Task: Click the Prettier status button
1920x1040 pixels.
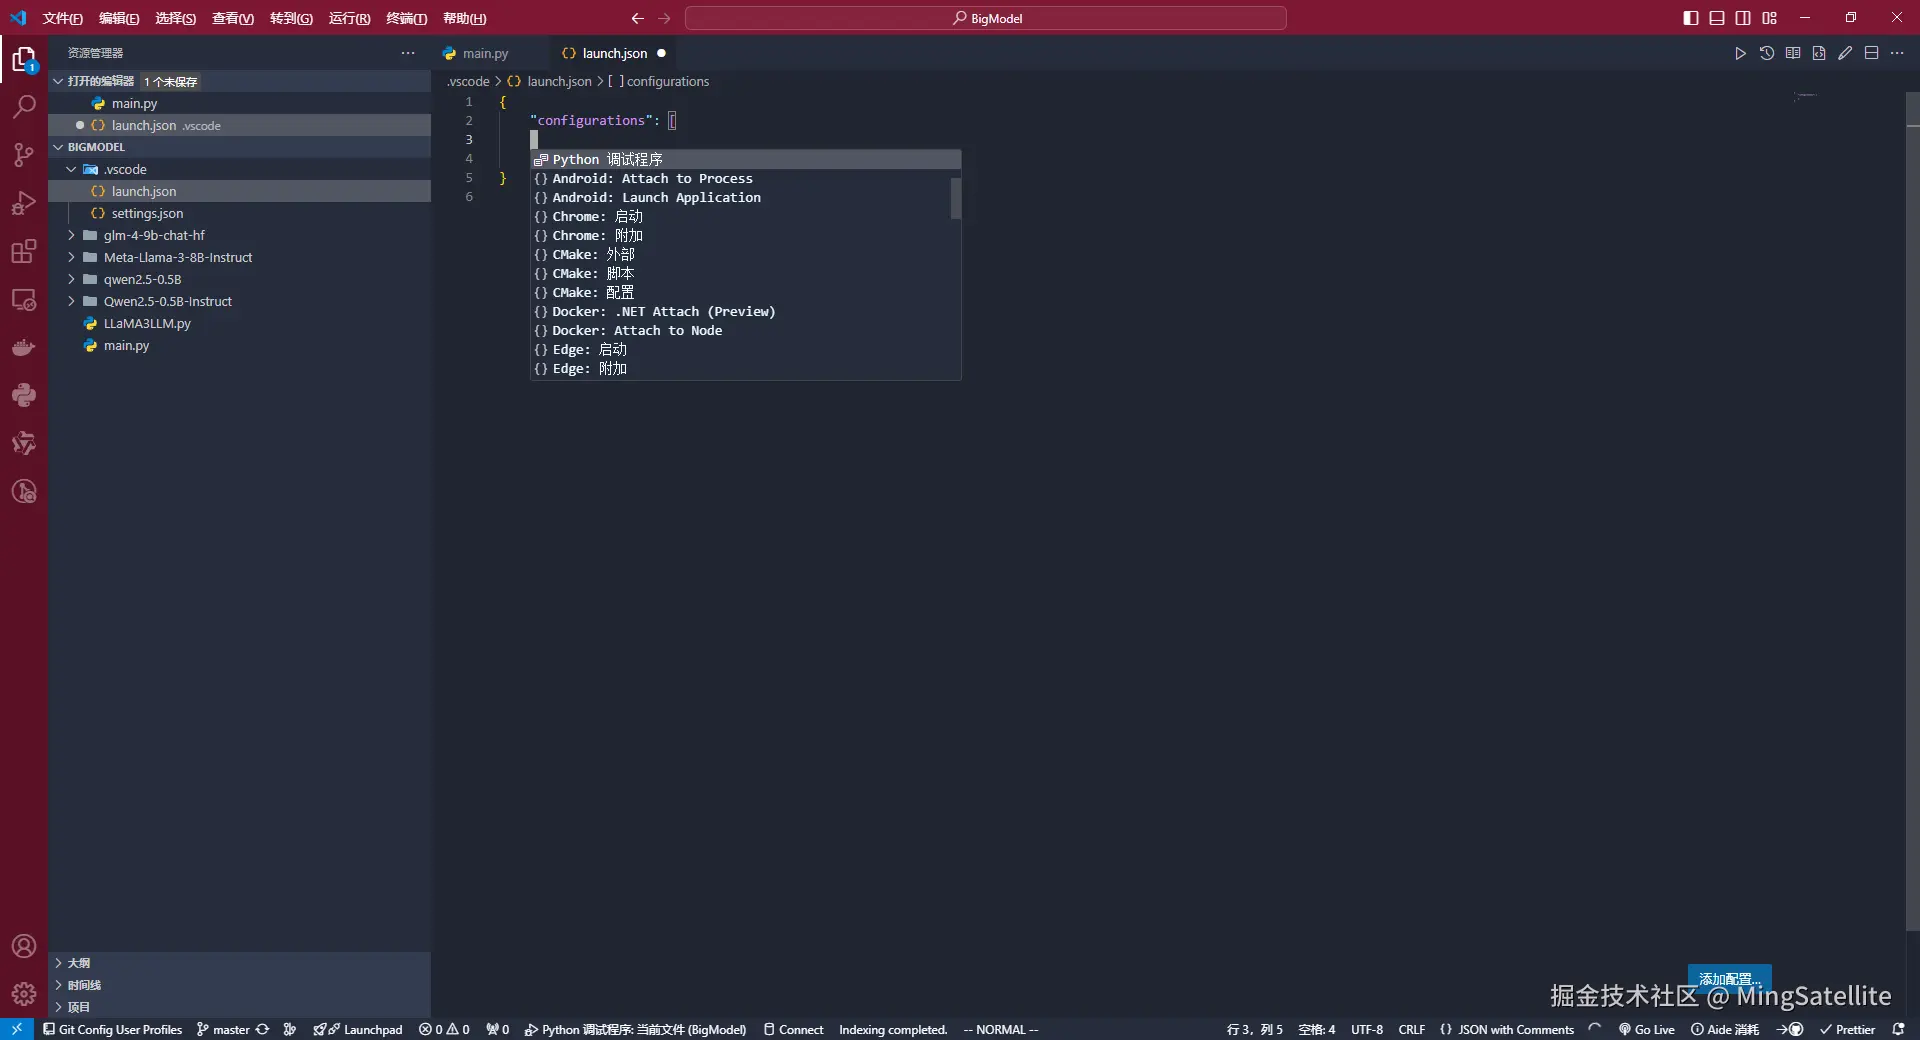Action: click(1847, 1029)
